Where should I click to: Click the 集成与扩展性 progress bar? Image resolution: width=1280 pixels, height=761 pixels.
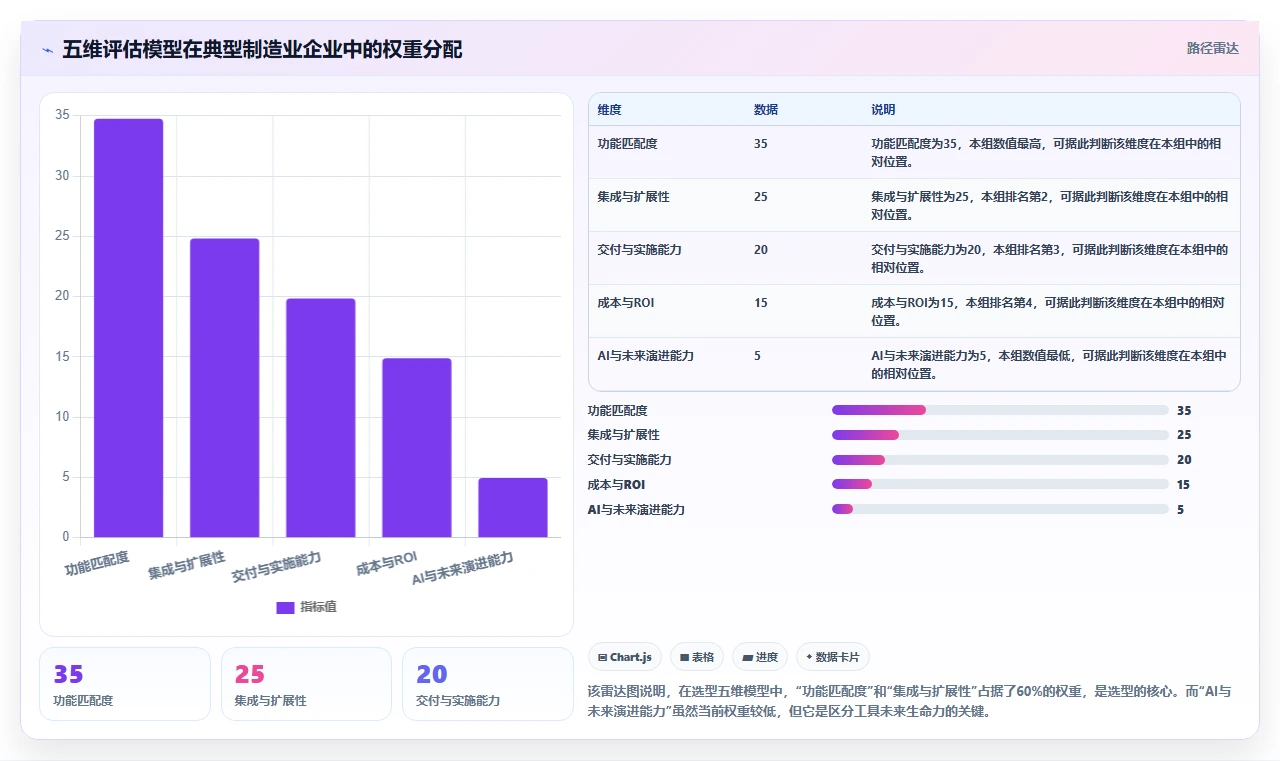click(x=1000, y=435)
